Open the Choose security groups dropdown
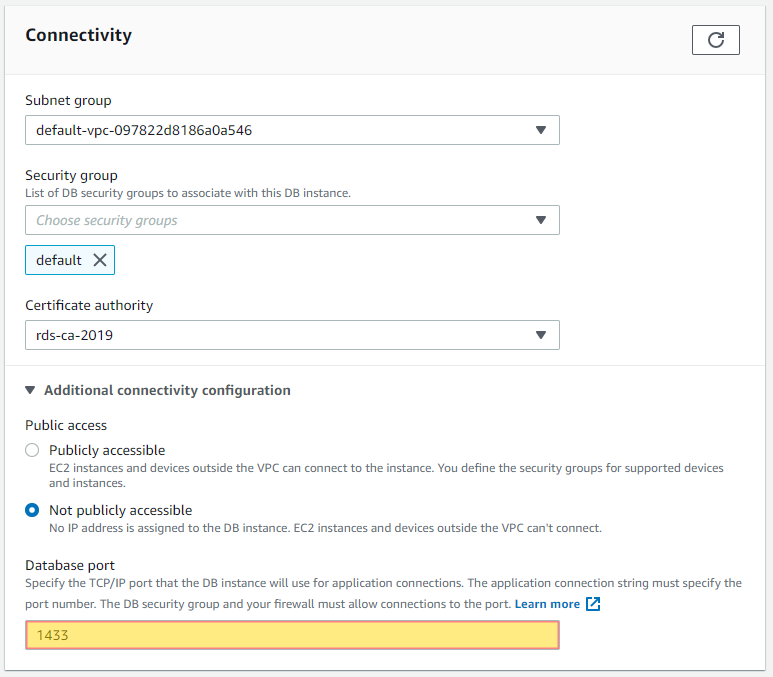 coord(292,220)
